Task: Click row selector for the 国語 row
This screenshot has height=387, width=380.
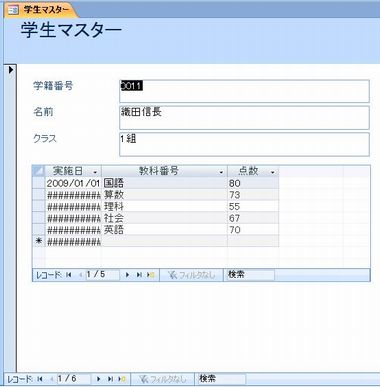Action: tap(39, 183)
